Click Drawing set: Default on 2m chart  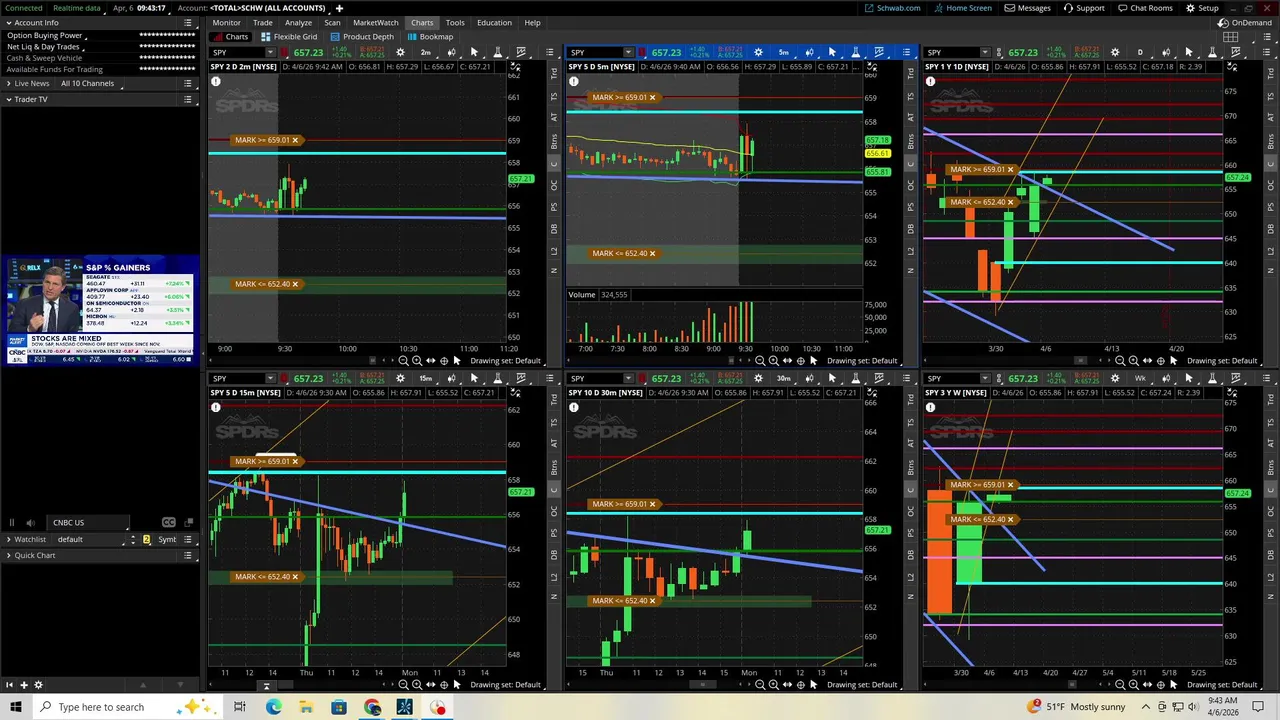[505, 360]
